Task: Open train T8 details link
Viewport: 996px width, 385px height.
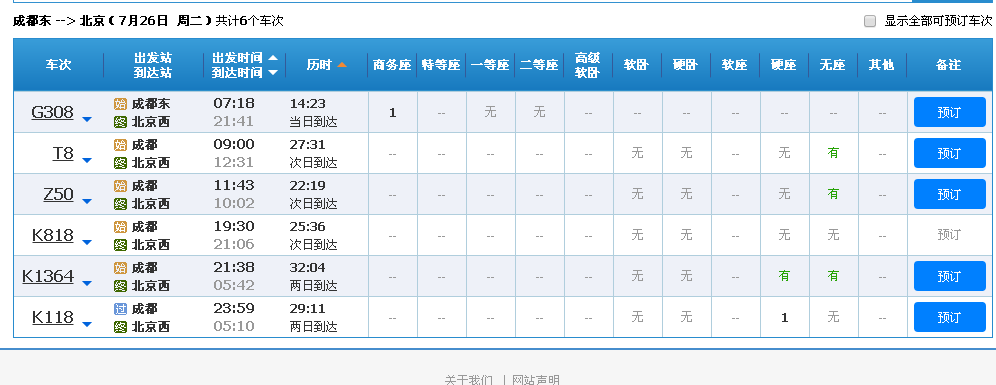Action: tap(63, 153)
